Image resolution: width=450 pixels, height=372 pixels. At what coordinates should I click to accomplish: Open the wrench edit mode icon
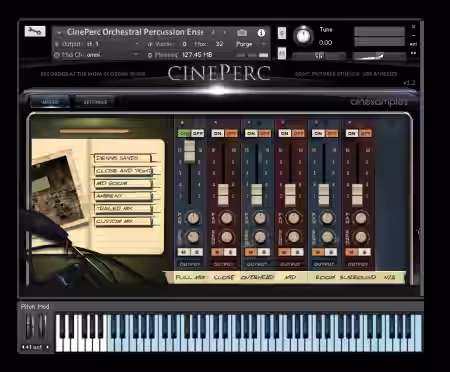click(35, 32)
